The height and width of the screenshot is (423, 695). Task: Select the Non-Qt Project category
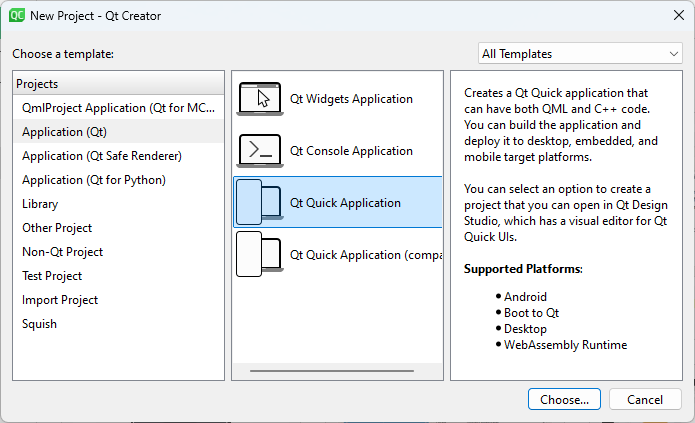pyautogui.click(x=62, y=252)
